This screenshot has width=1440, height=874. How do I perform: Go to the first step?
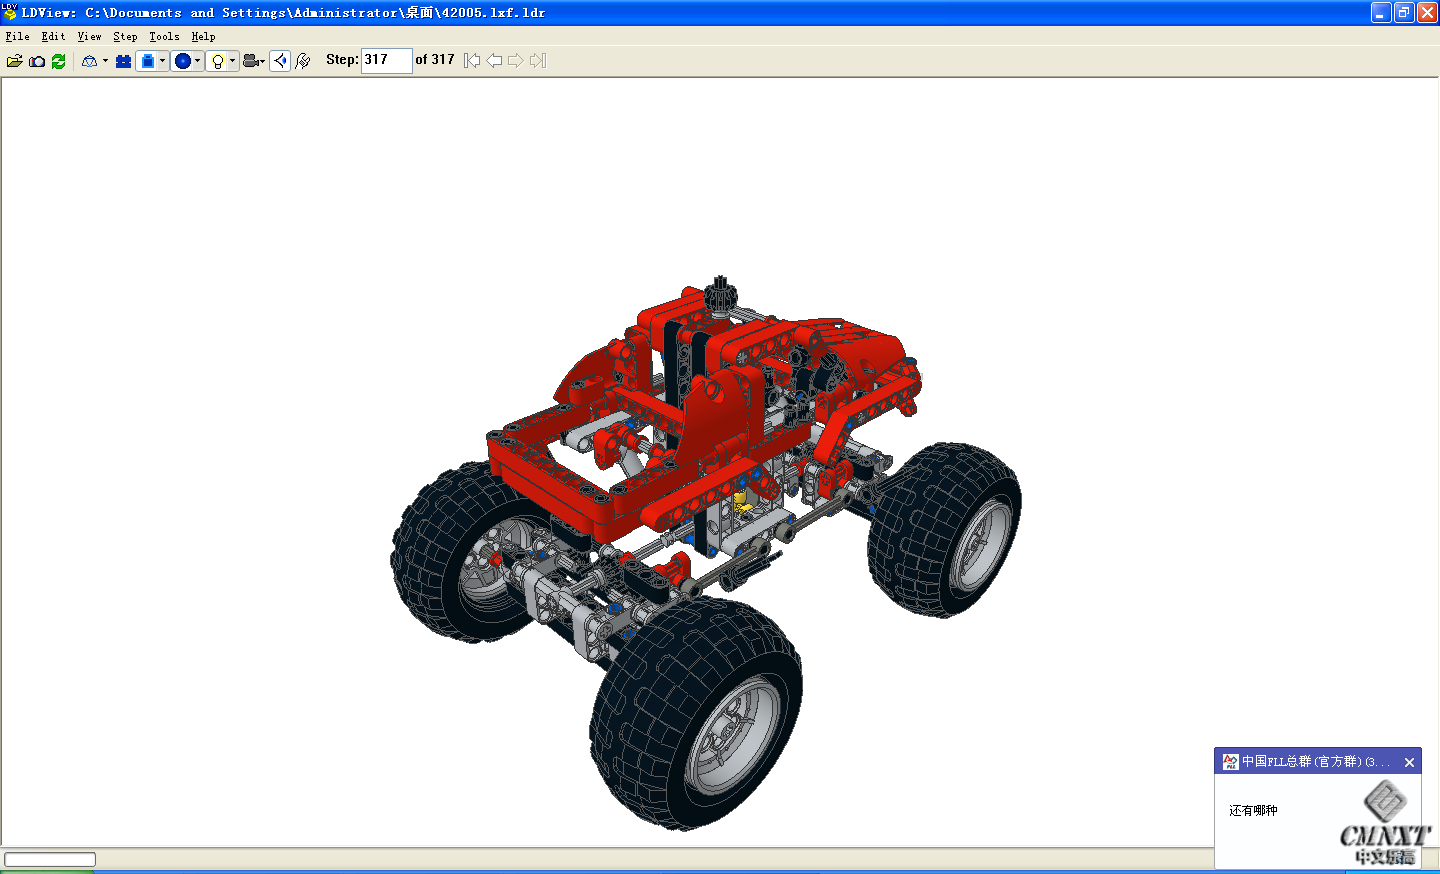pos(472,61)
